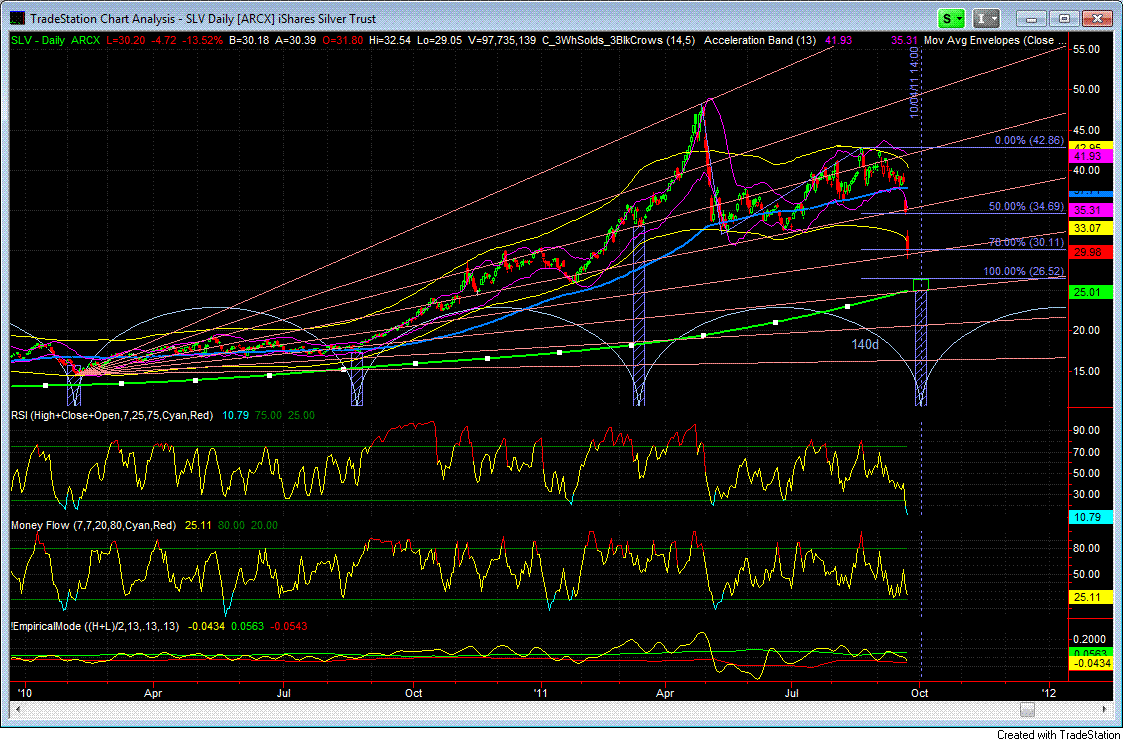Click the 90.00 RSI scale label

[1086, 430]
